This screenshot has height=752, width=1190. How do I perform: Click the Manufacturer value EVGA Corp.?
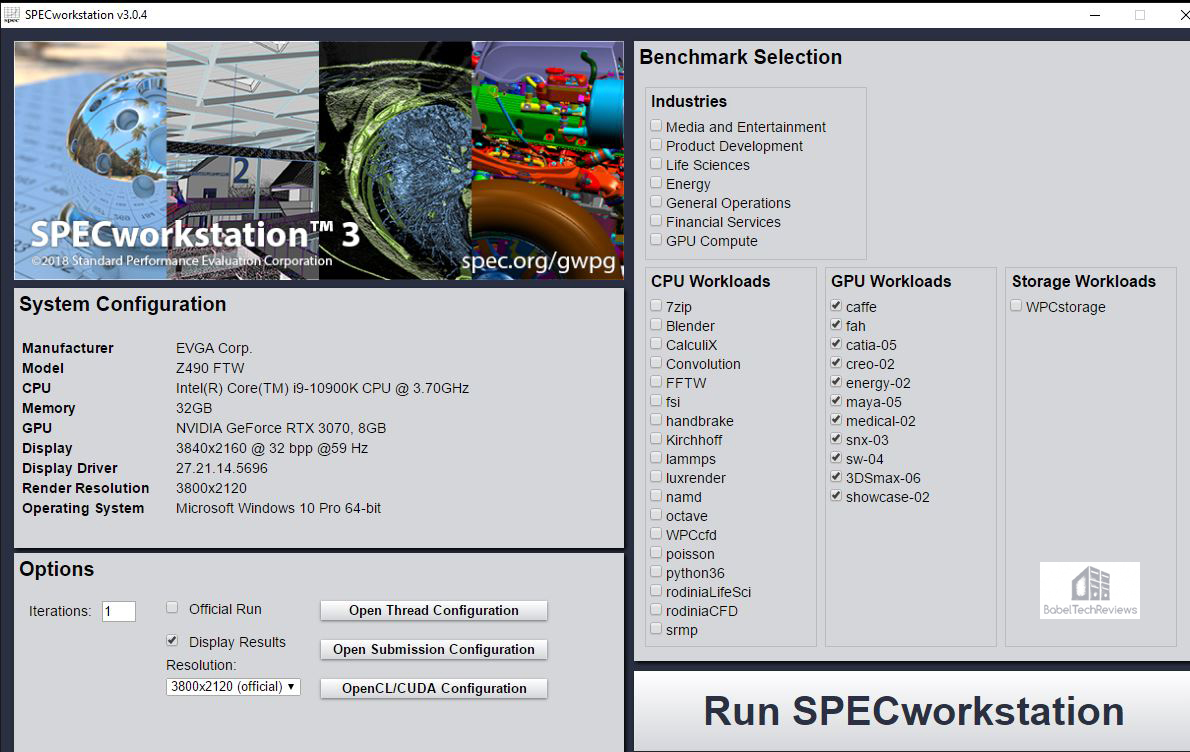(214, 348)
